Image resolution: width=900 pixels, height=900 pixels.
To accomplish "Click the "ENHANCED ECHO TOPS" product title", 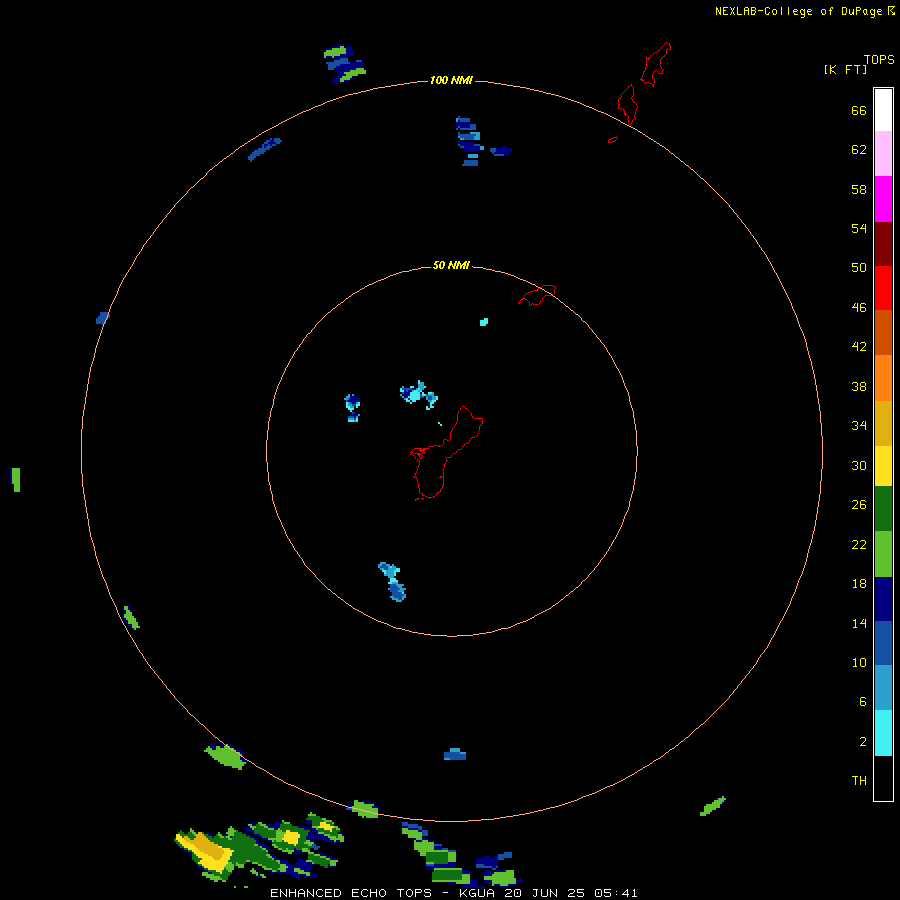I will coord(351,893).
